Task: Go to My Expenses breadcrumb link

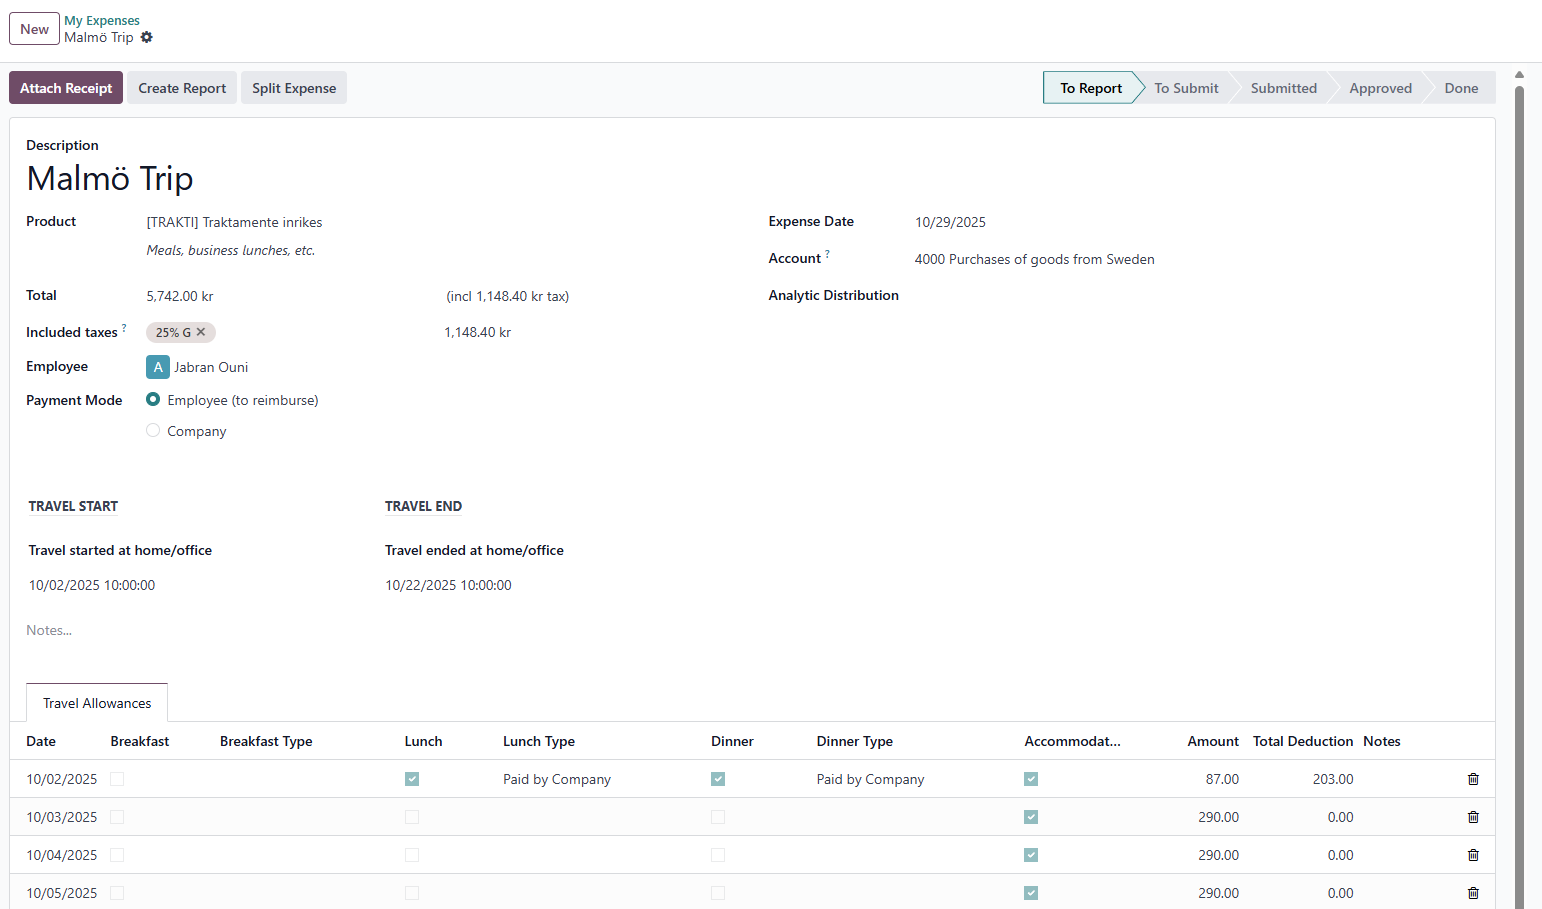Action: click(102, 20)
